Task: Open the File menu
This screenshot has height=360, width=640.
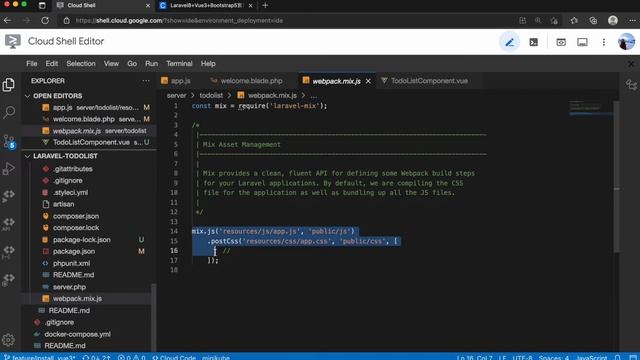Action: point(31,64)
